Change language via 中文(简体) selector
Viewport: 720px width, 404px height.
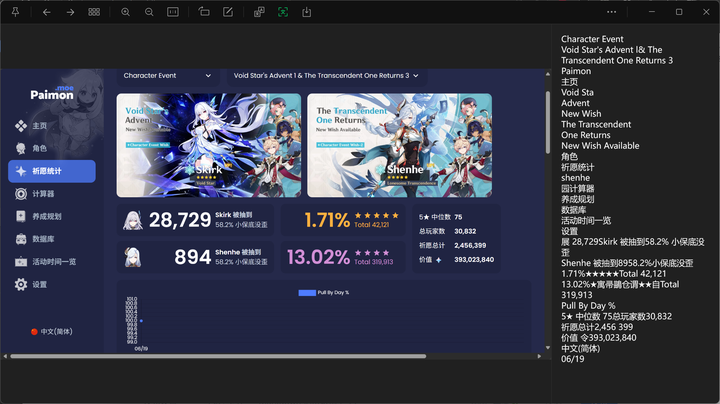[x=51, y=331]
